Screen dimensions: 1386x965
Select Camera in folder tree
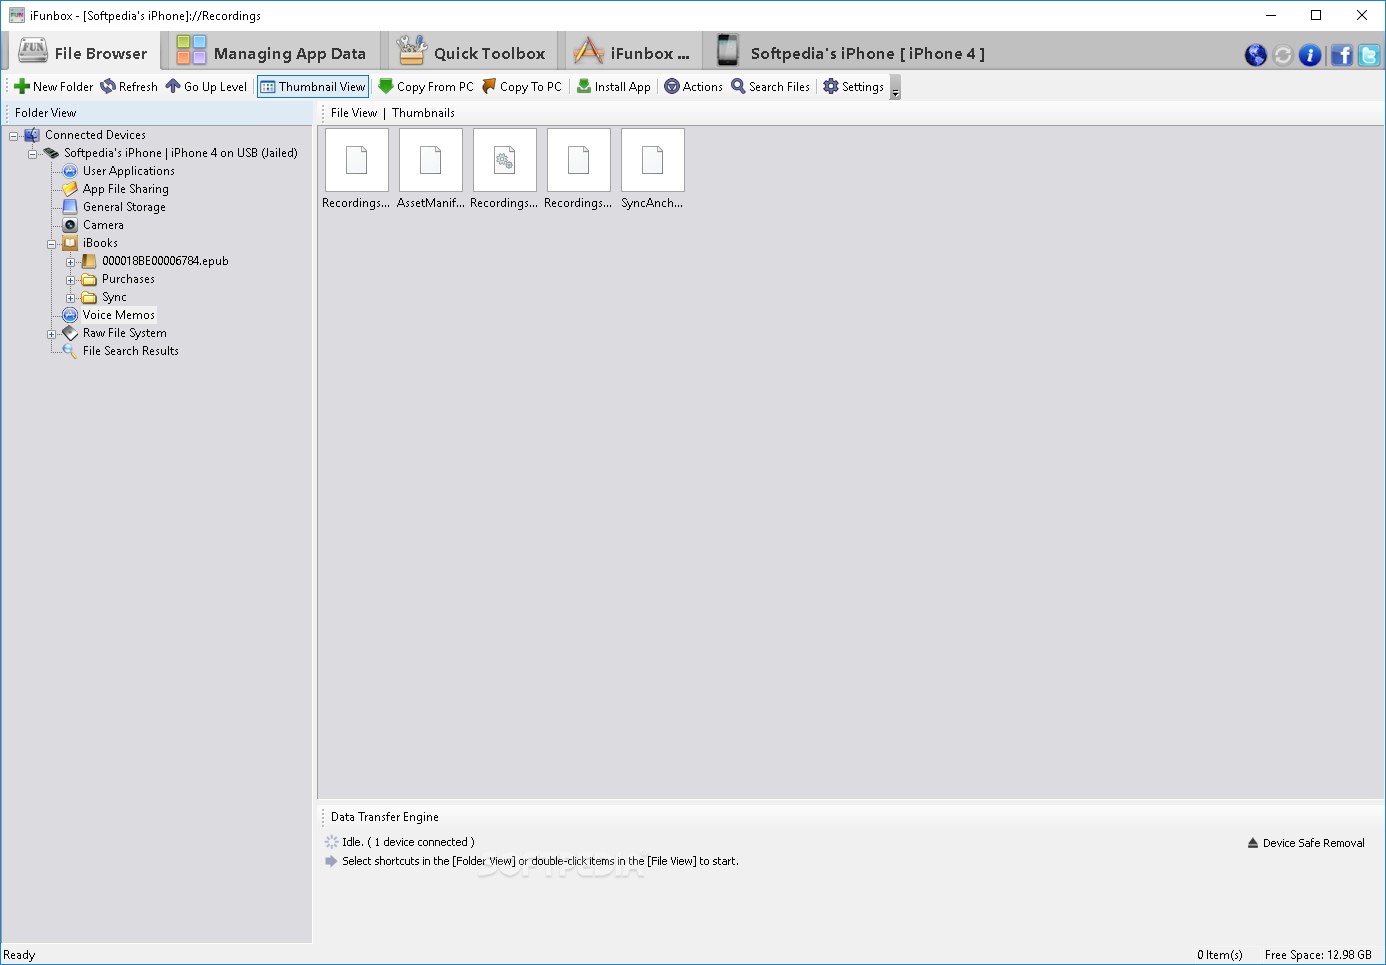[x=103, y=225]
